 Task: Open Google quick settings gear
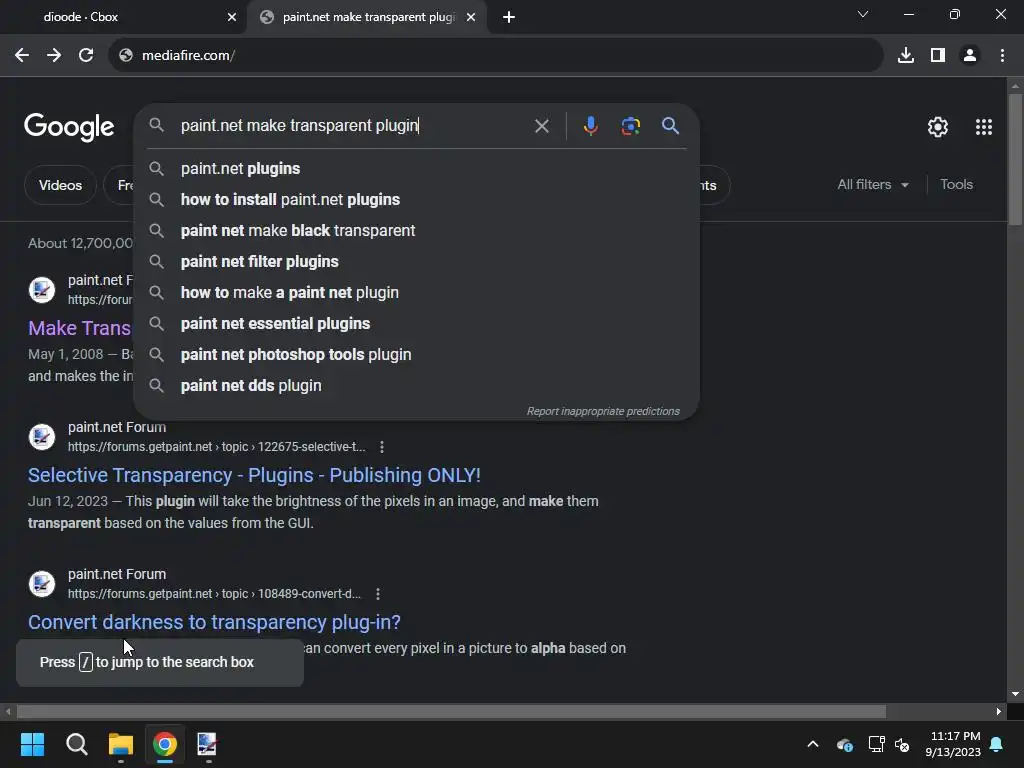[938, 127]
